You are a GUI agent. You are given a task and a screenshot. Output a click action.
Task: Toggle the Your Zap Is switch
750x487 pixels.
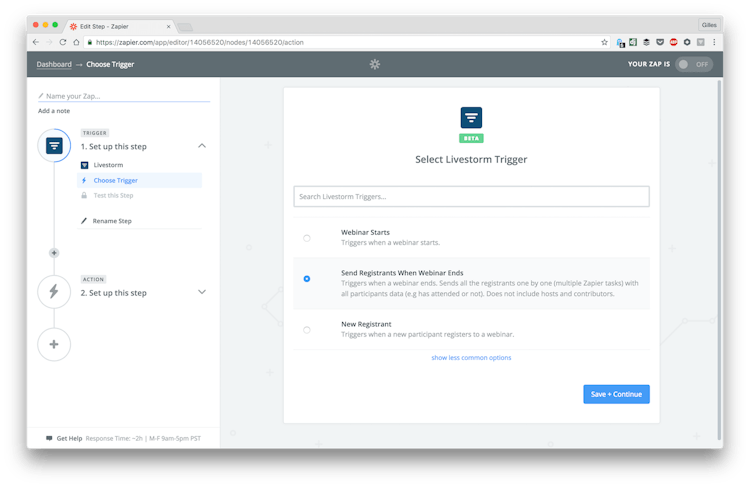[x=694, y=64]
